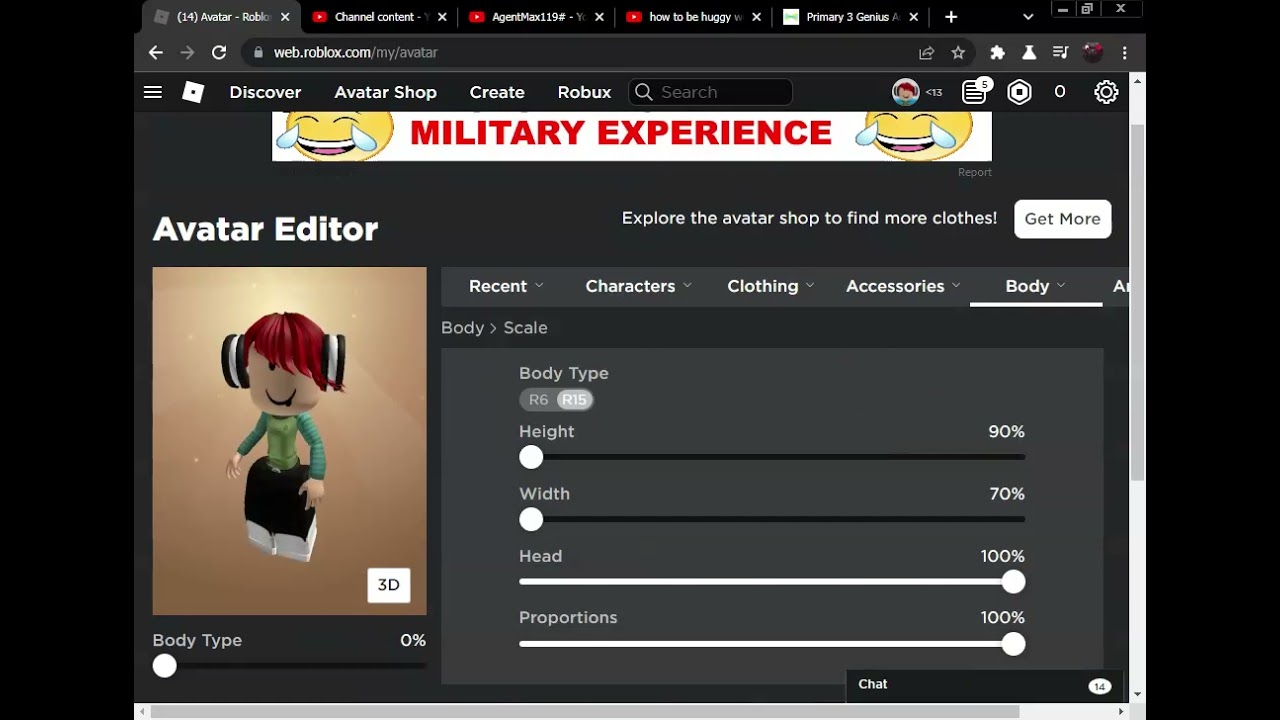Click the chat unread count badge 14
This screenshot has height=720, width=1280.
pyautogui.click(x=1099, y=686)
